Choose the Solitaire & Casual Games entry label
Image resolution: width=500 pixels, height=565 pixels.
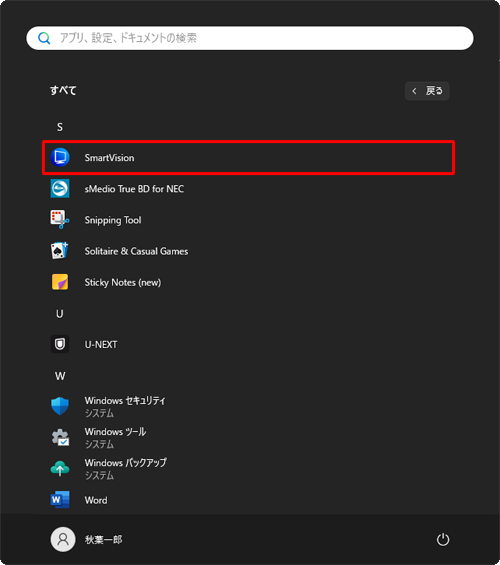click(136, 251)
